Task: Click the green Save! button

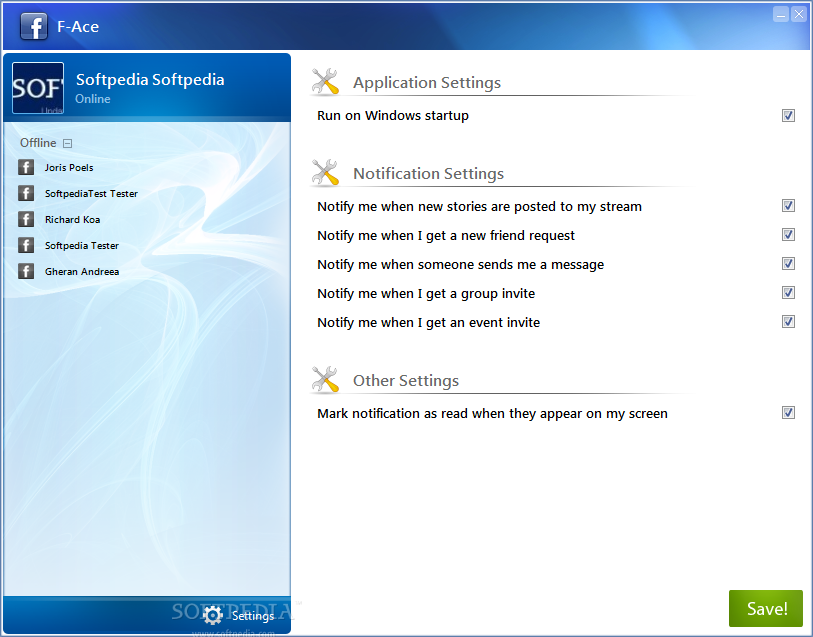Action: click(766, 608)
